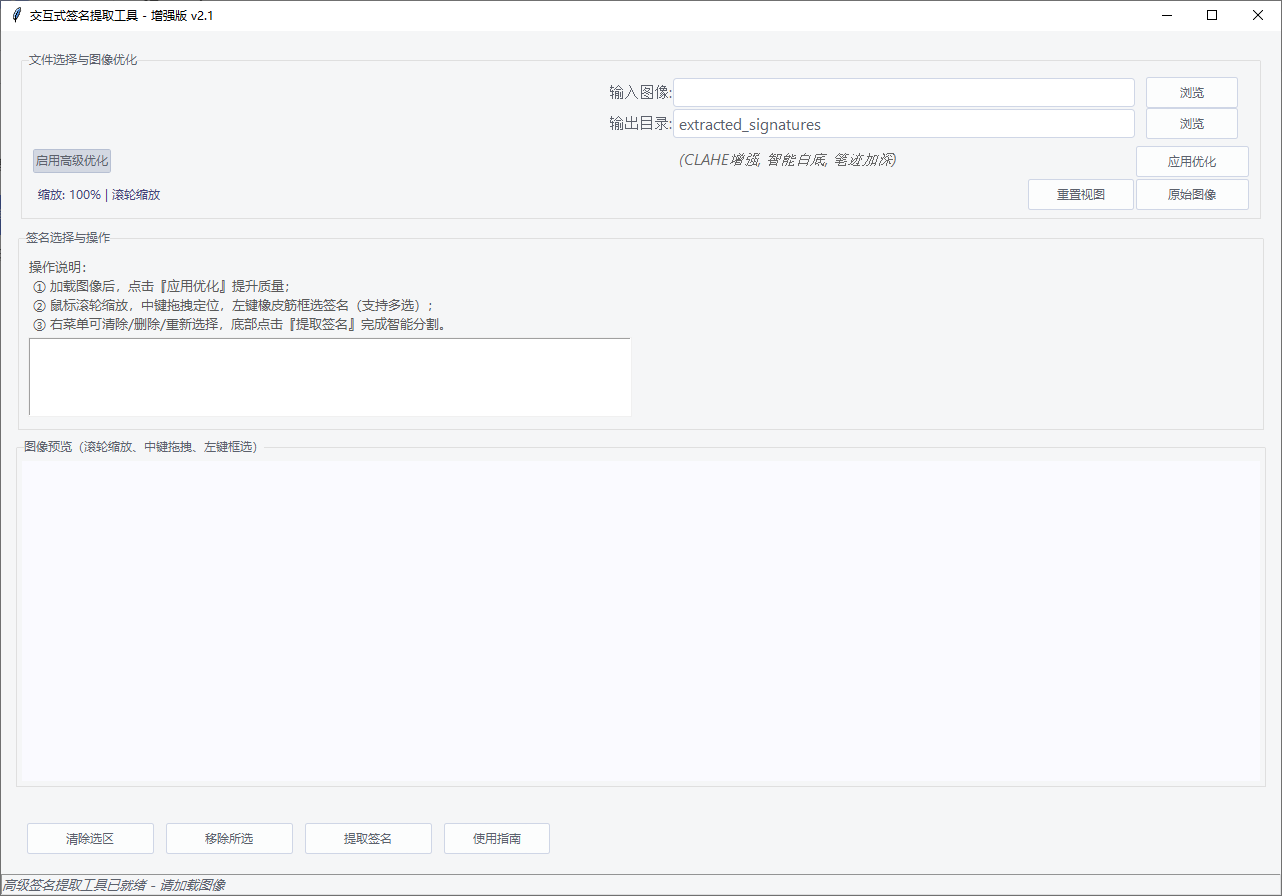
Task: Toggle the 启用高级优化 option
Action: click(72, 160)
